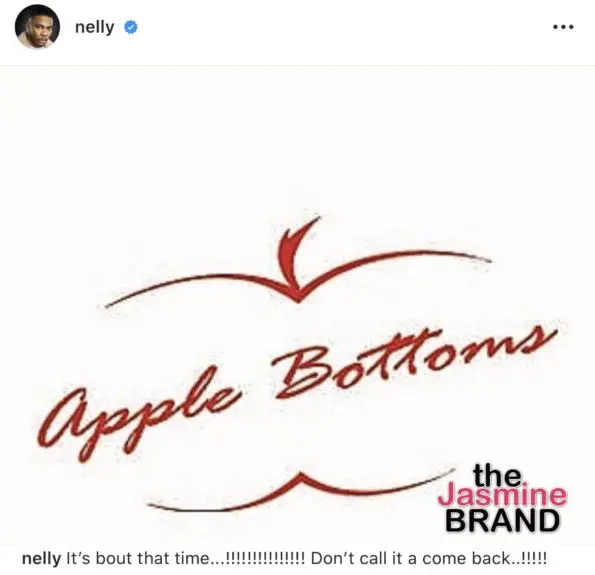Click the word 'the' in the watermark
The width and height of the screenshot is (595, 575).
[x=497, y=476]
